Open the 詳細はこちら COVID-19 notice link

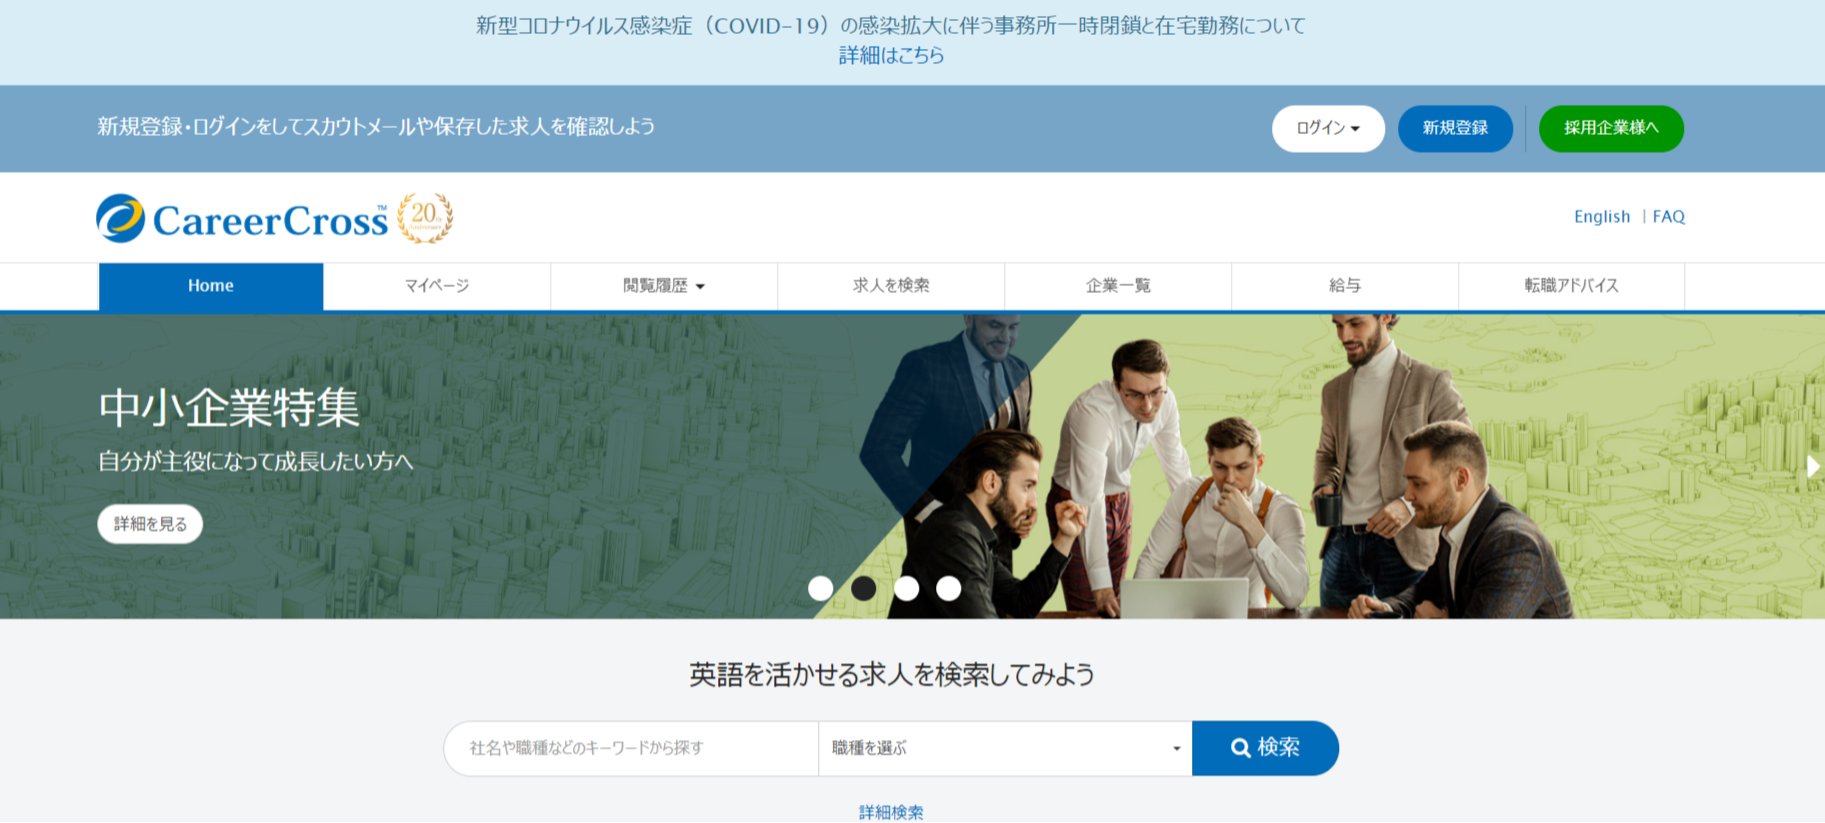click(891, 56)
